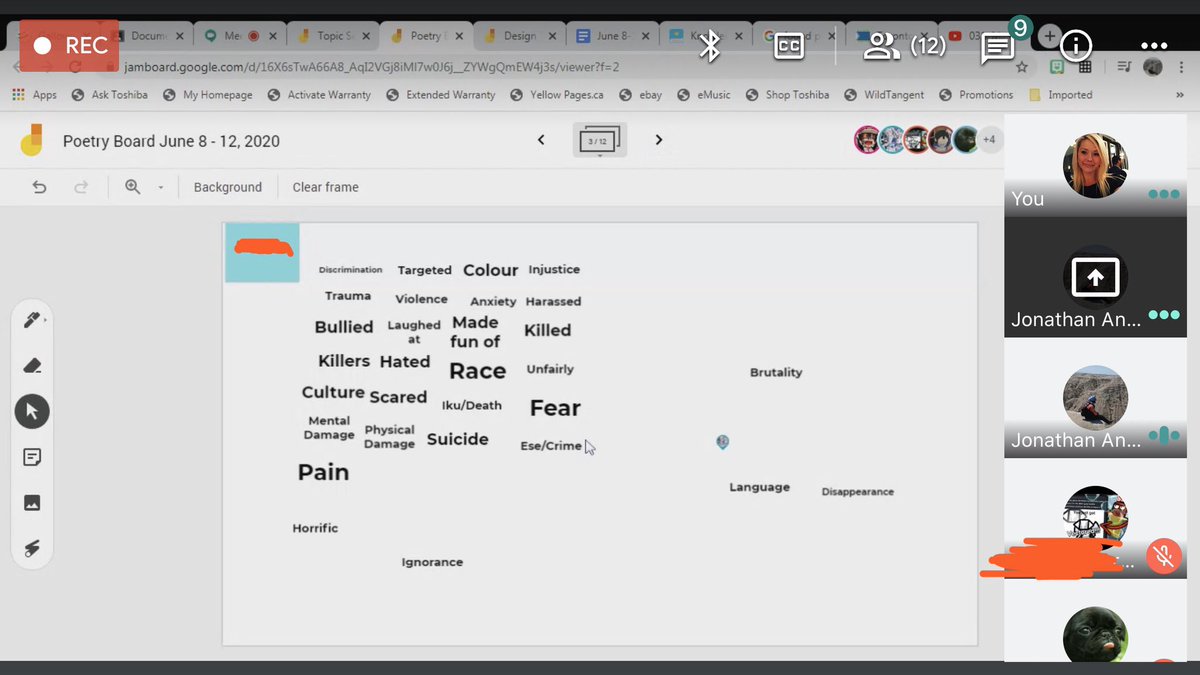
Task: Select the blue sticky note on board
Action: tap(262, 253)
